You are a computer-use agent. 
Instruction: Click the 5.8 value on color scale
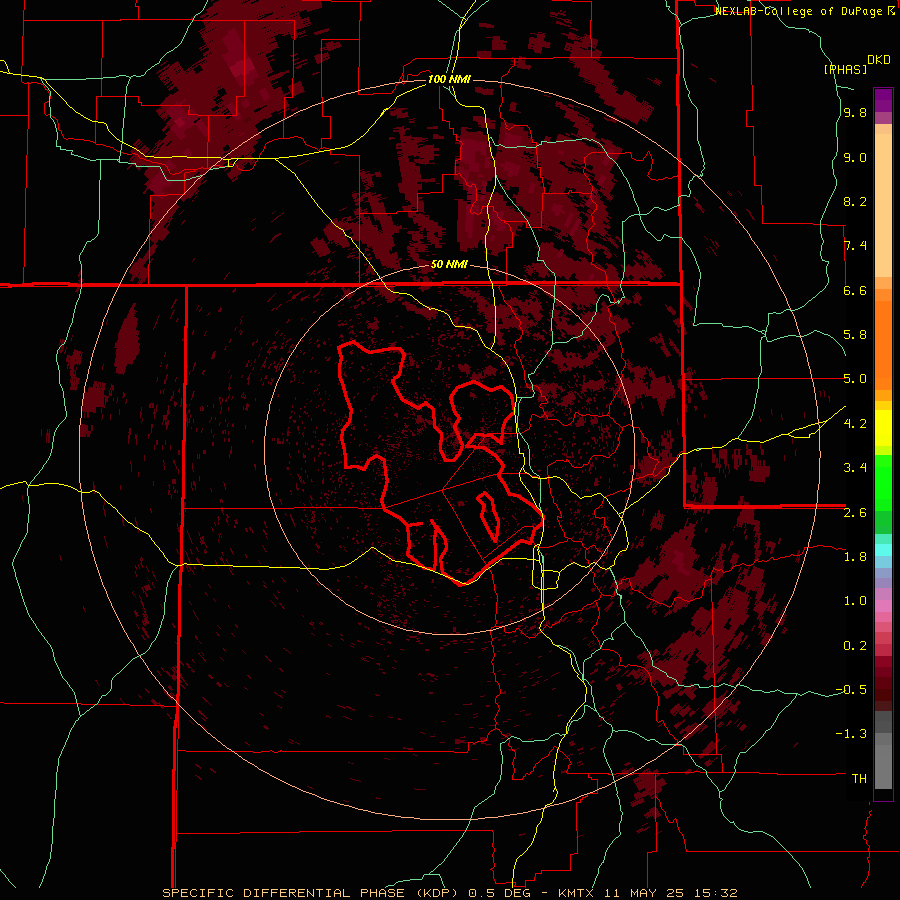(x=855, y=335)
